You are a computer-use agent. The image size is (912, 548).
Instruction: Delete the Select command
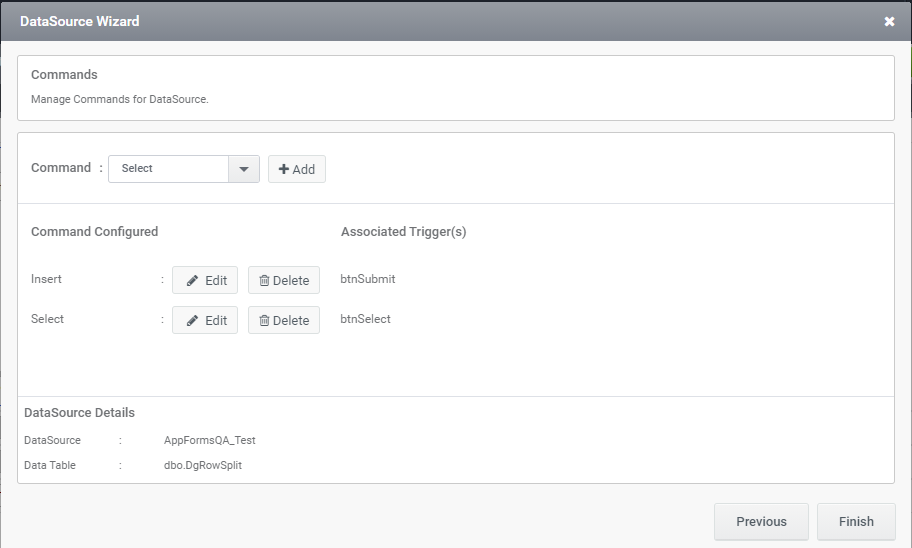click(284, 320)
